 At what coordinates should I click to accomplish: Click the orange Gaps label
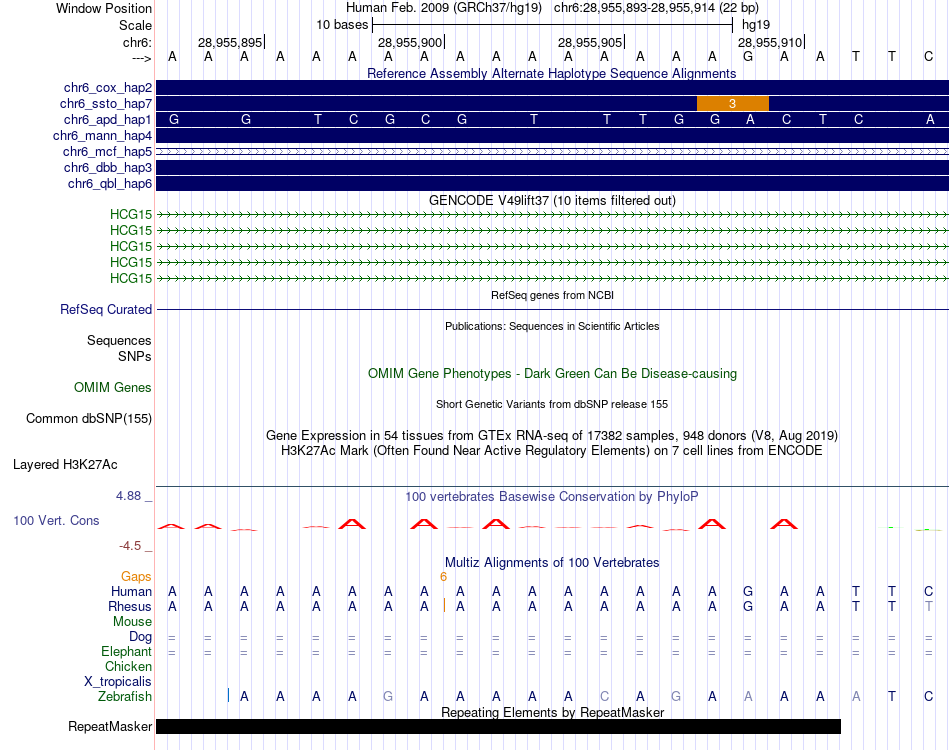(136, 577)
